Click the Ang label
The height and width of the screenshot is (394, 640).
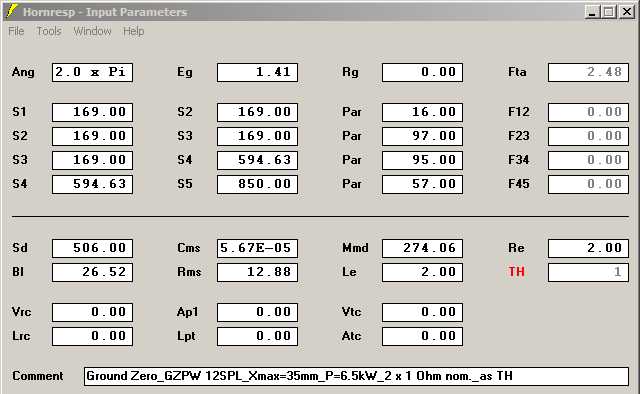pos(23,73)
